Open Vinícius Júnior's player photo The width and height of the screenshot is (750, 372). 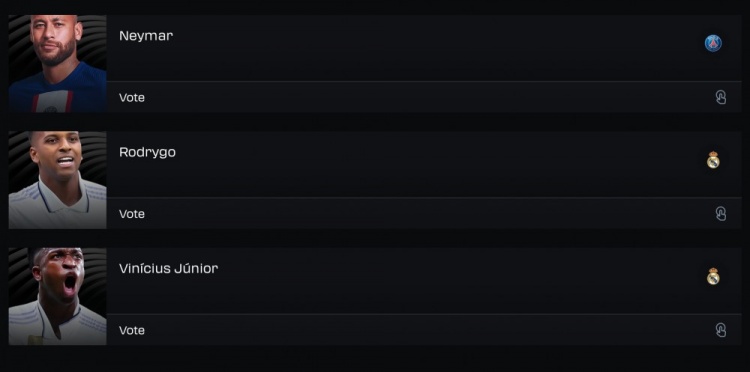[x=57, y=296]
